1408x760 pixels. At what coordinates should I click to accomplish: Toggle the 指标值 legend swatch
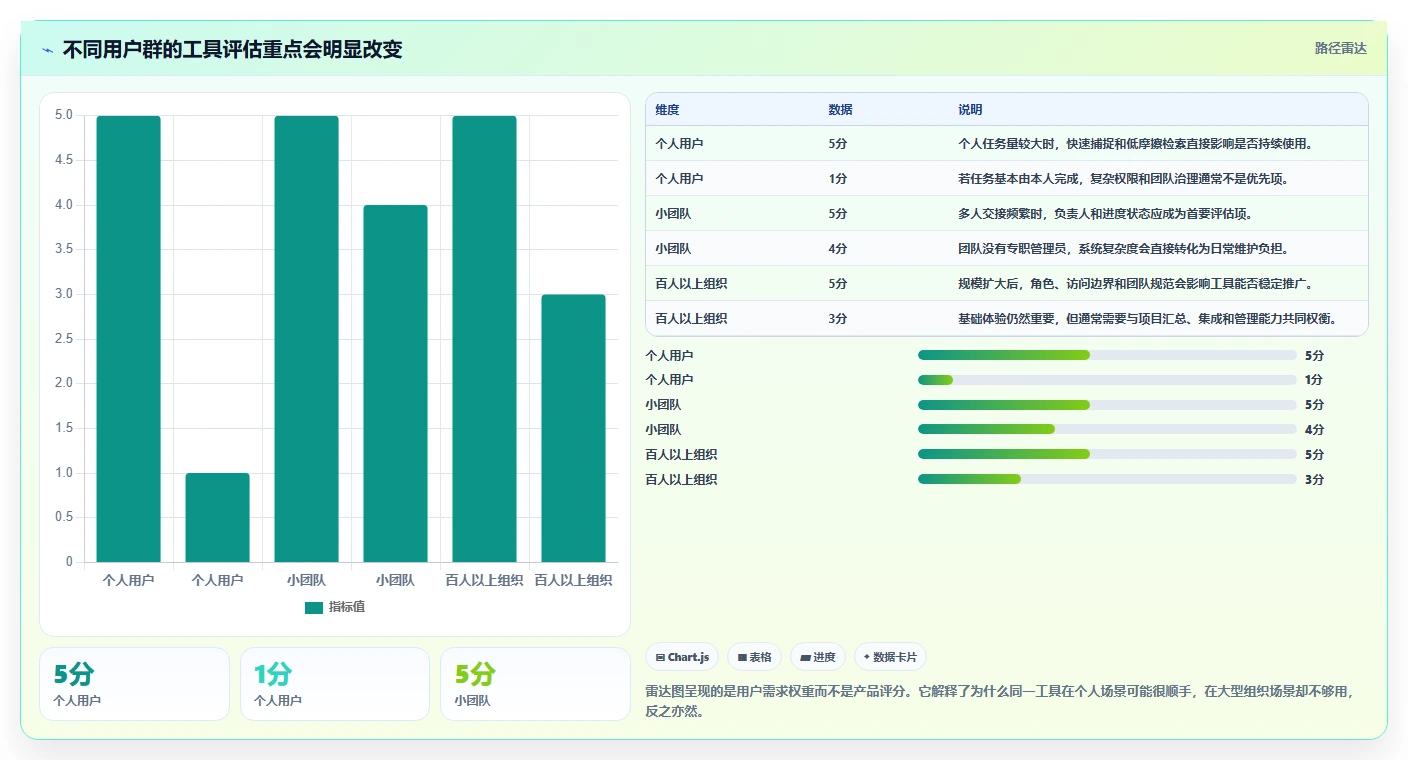(x=314, y=607)
